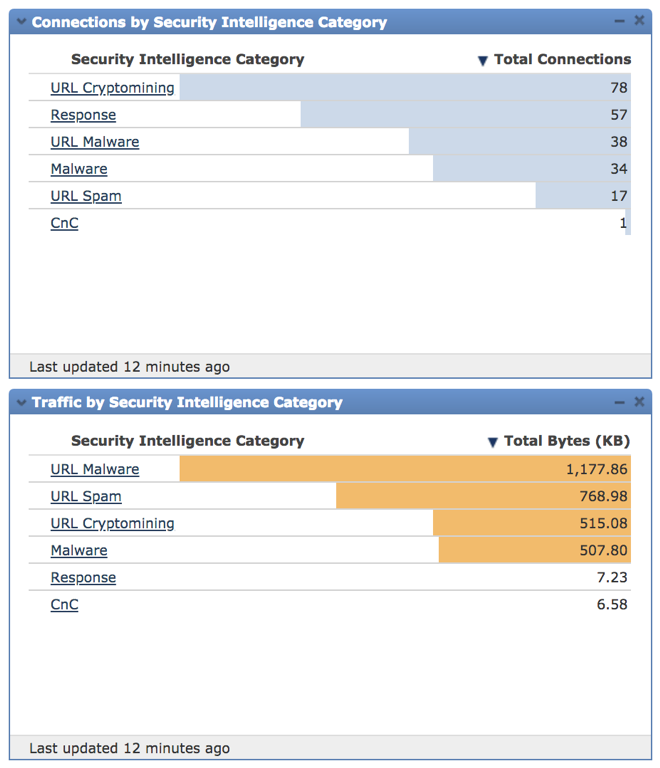The width and height of the screenshot is (660, 768).
Task: Open the Malware link in the Traffic widget
Action: click(79, 550)
